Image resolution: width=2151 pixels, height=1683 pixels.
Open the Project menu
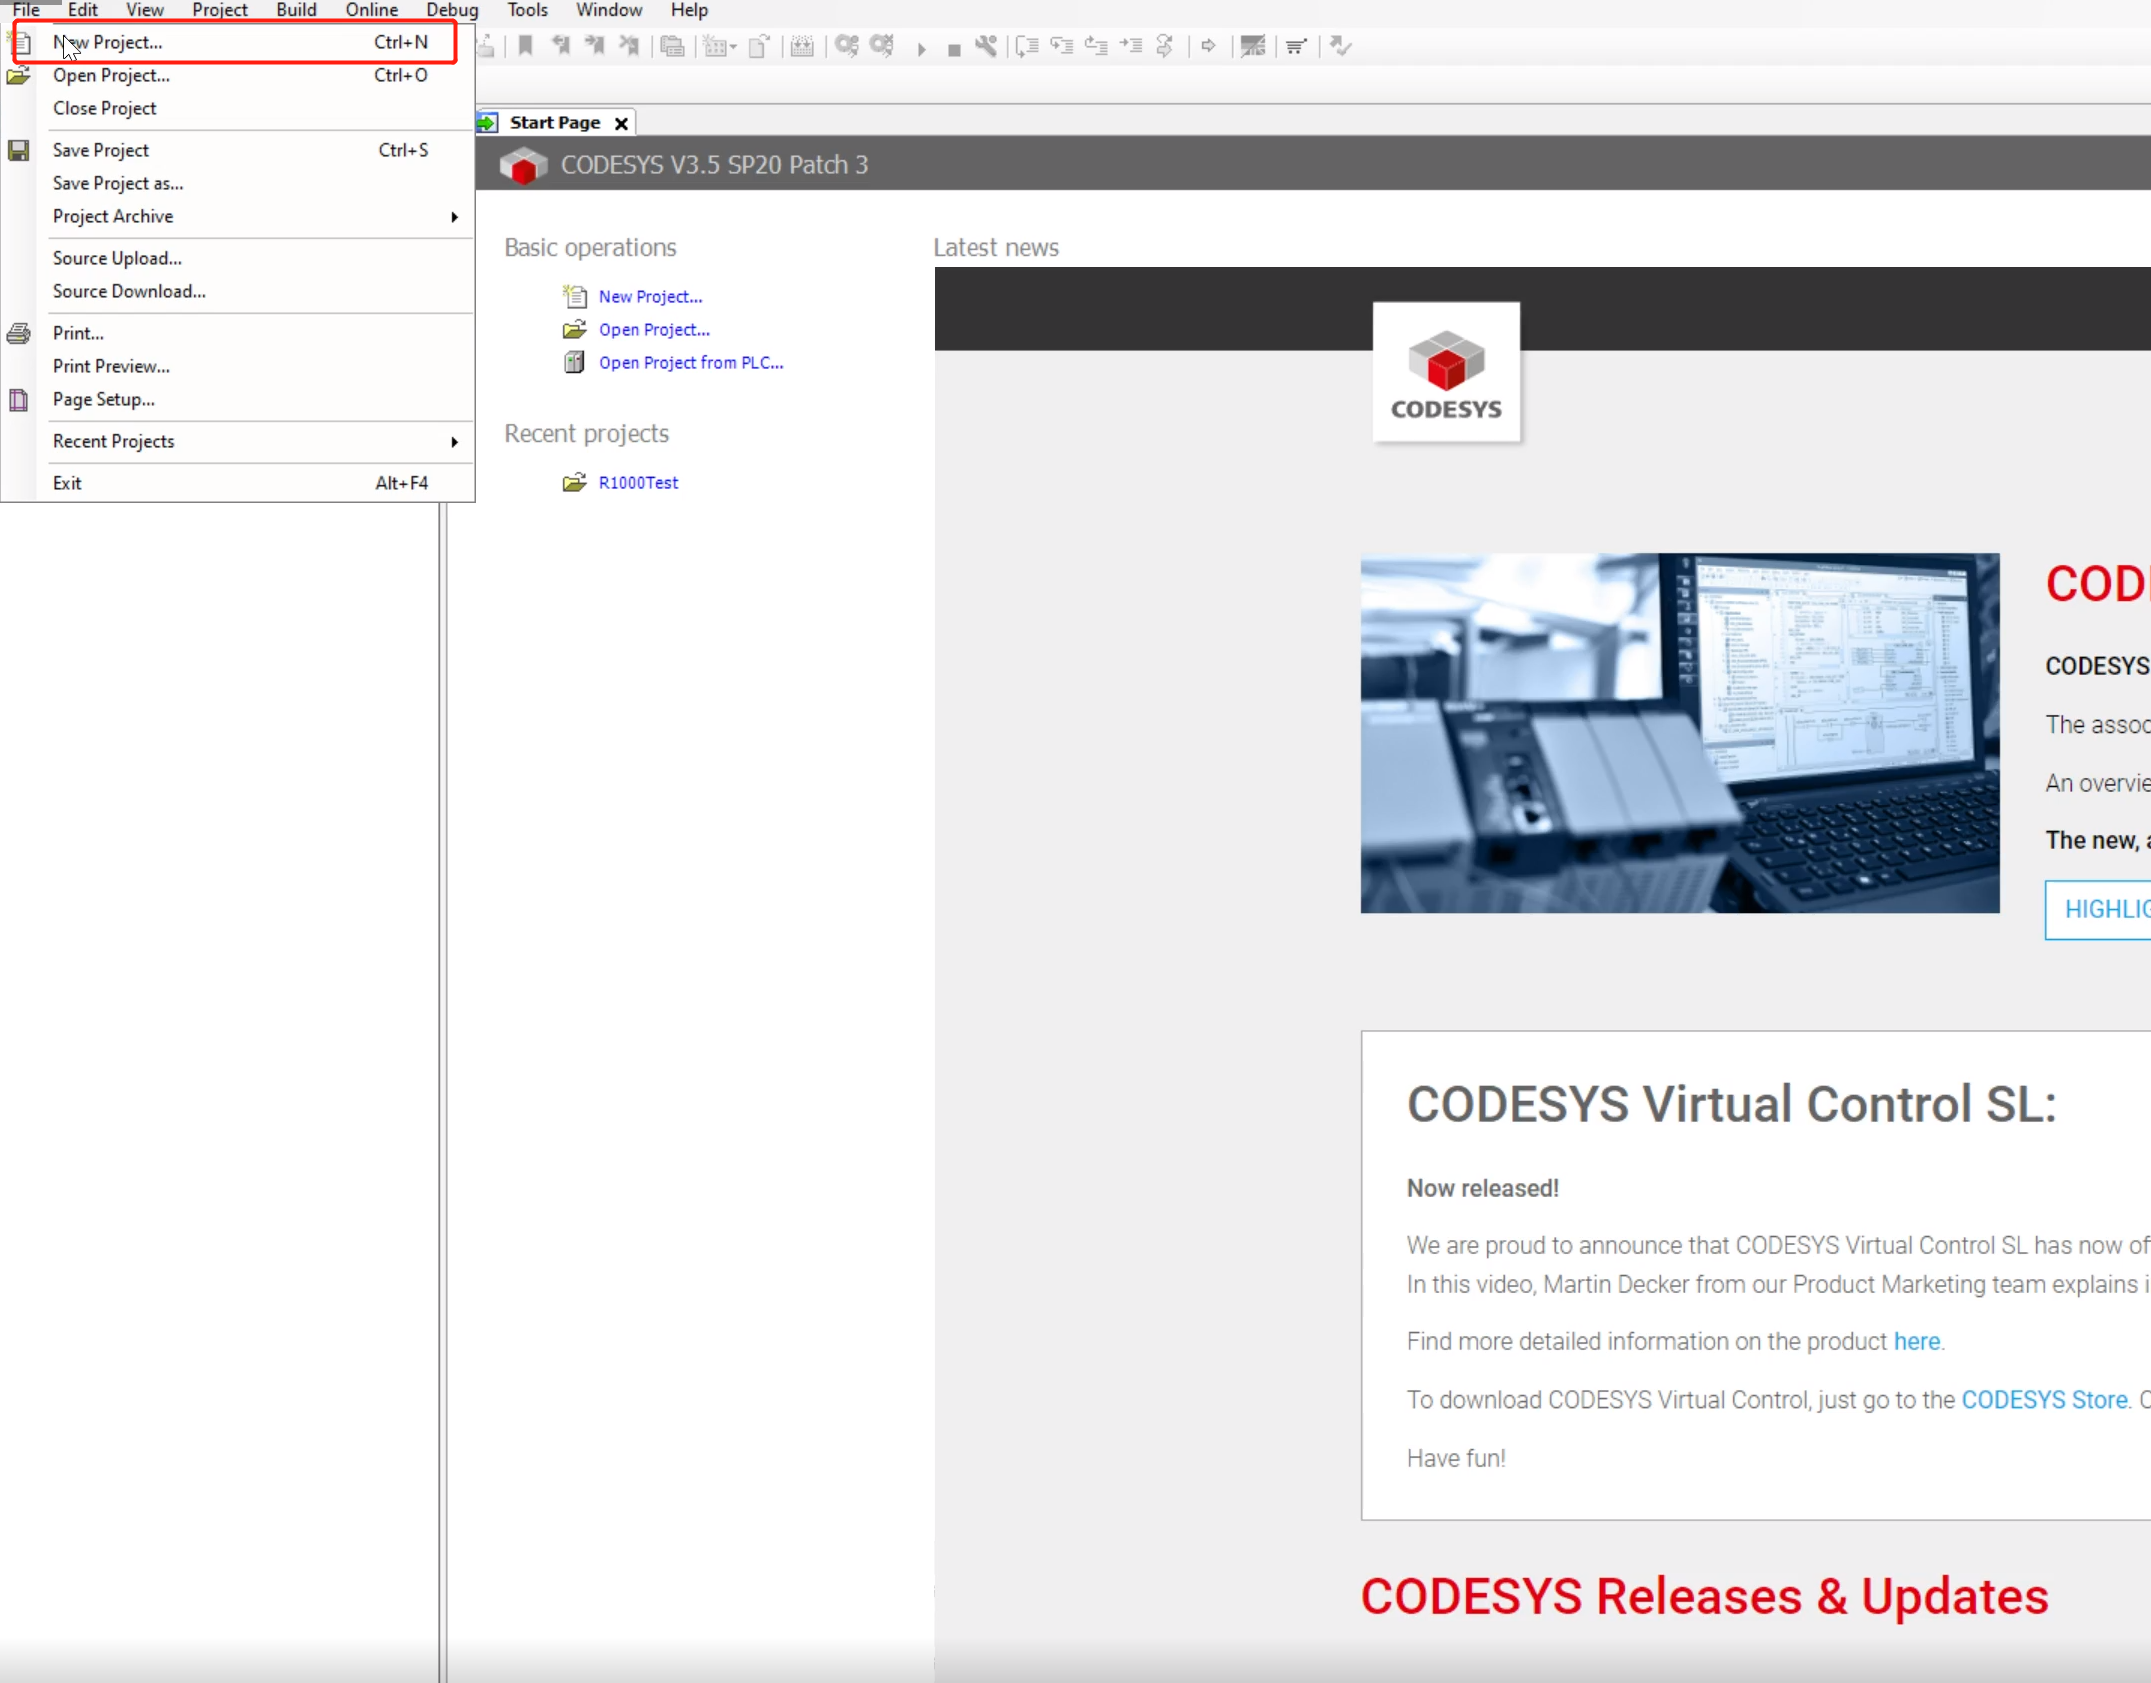[x=220, y=10]
